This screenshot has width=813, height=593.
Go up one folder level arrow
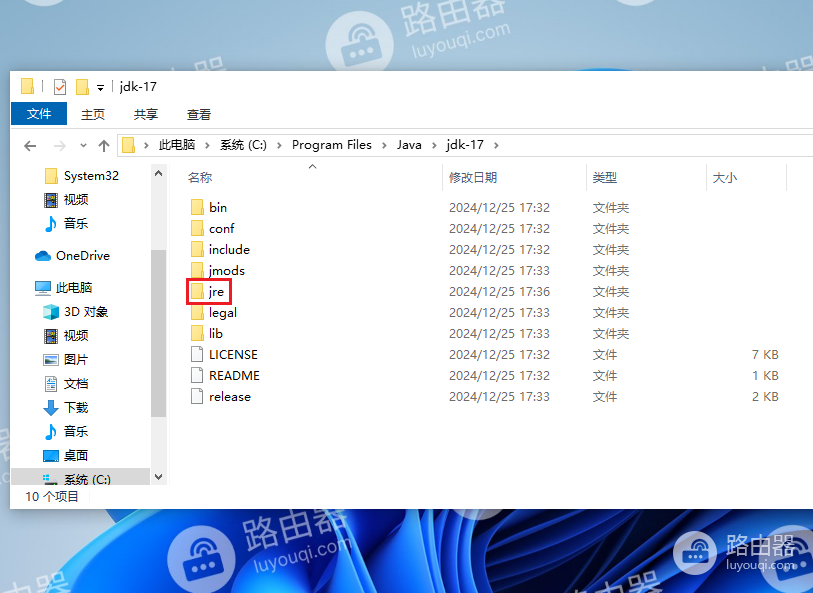(x=104, y=146)
